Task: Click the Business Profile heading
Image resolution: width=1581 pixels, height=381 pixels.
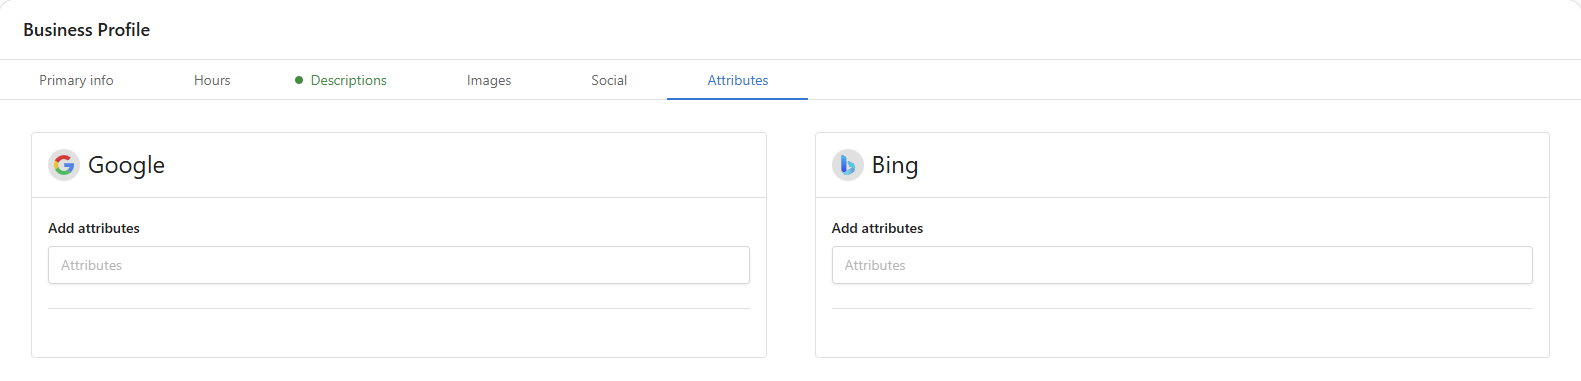Action: point(87,30)
